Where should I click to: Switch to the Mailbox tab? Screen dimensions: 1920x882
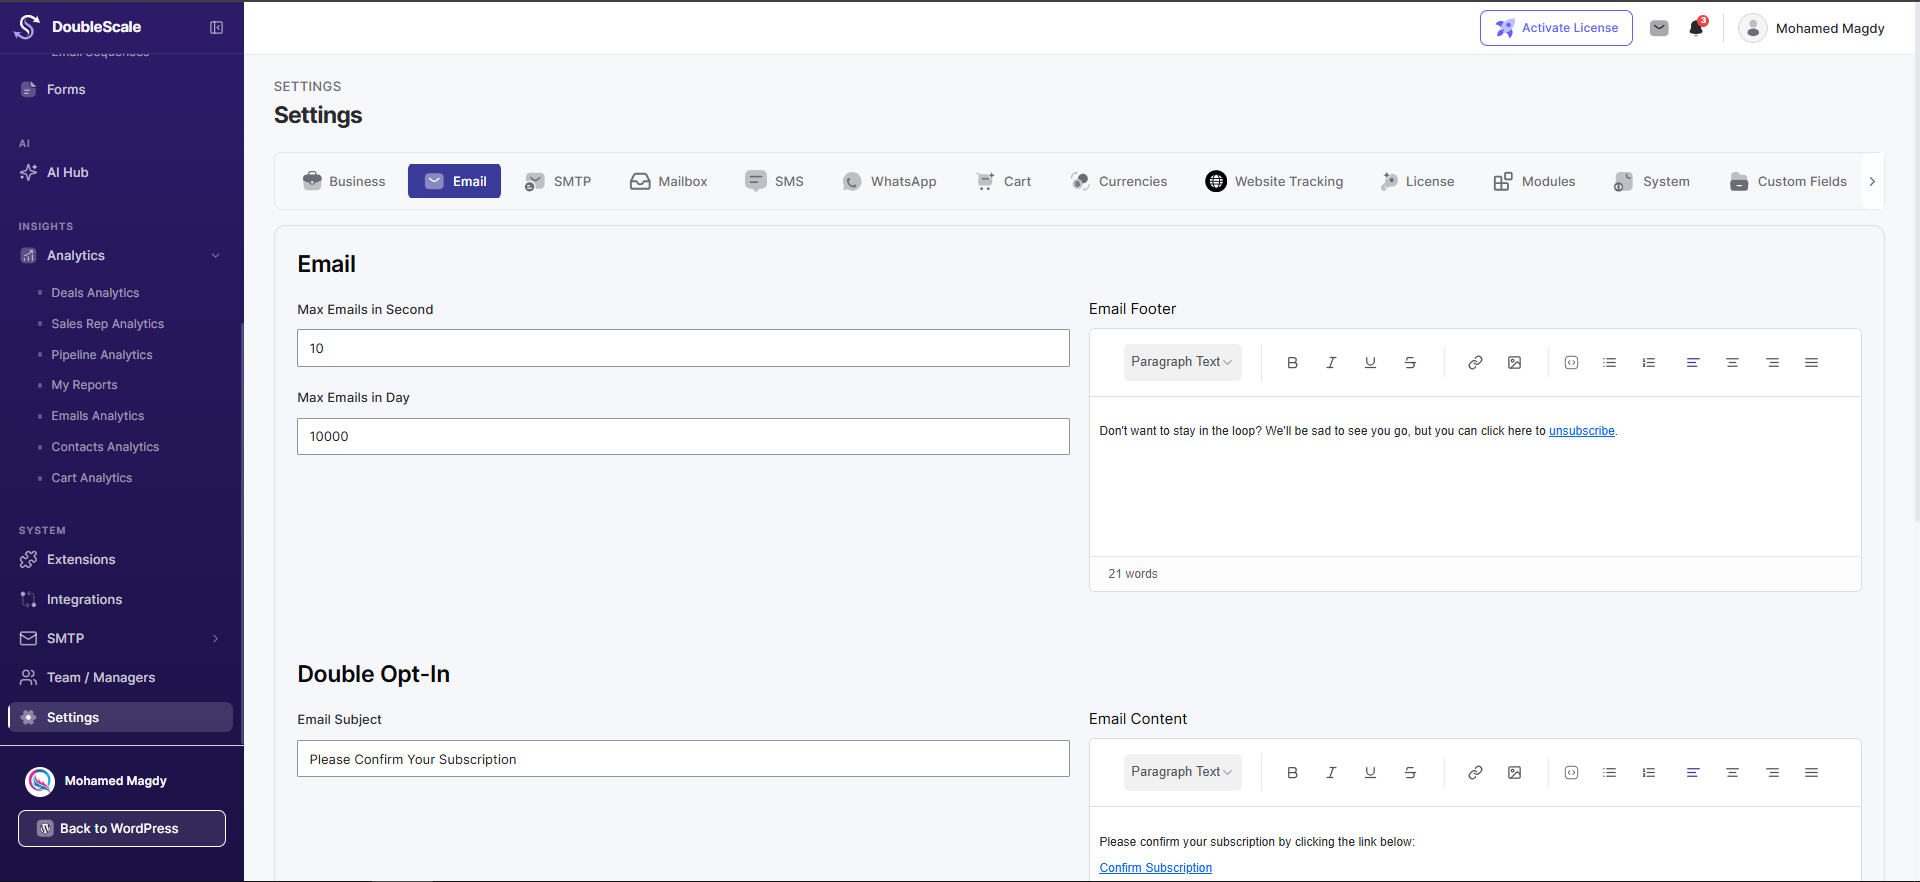pyautogui.click(x=669, y=181)
